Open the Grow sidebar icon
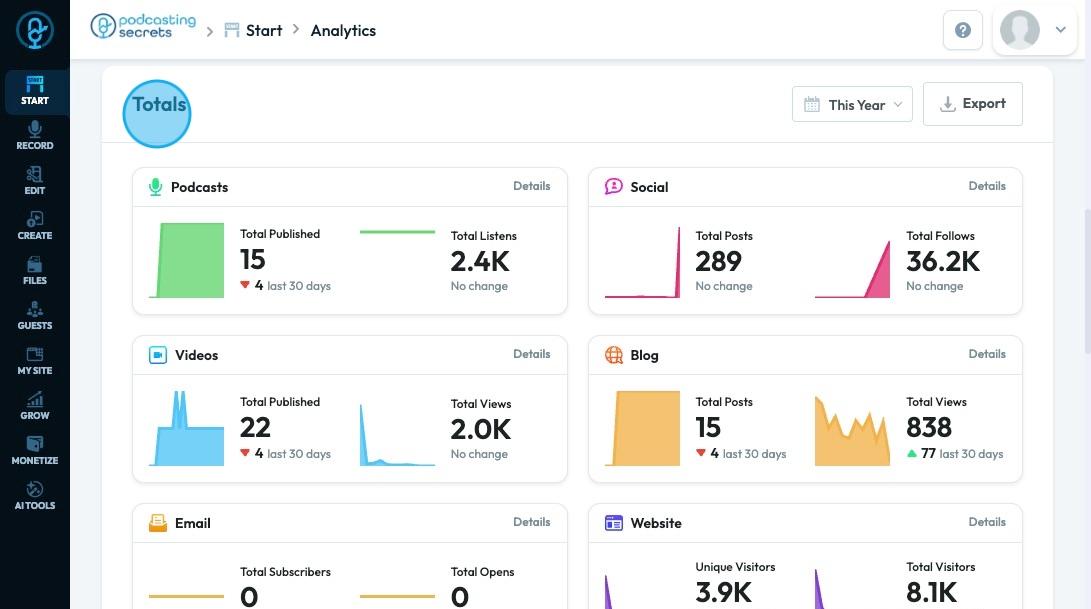This screenshot has height=609, width=1091. coord(35,406)
